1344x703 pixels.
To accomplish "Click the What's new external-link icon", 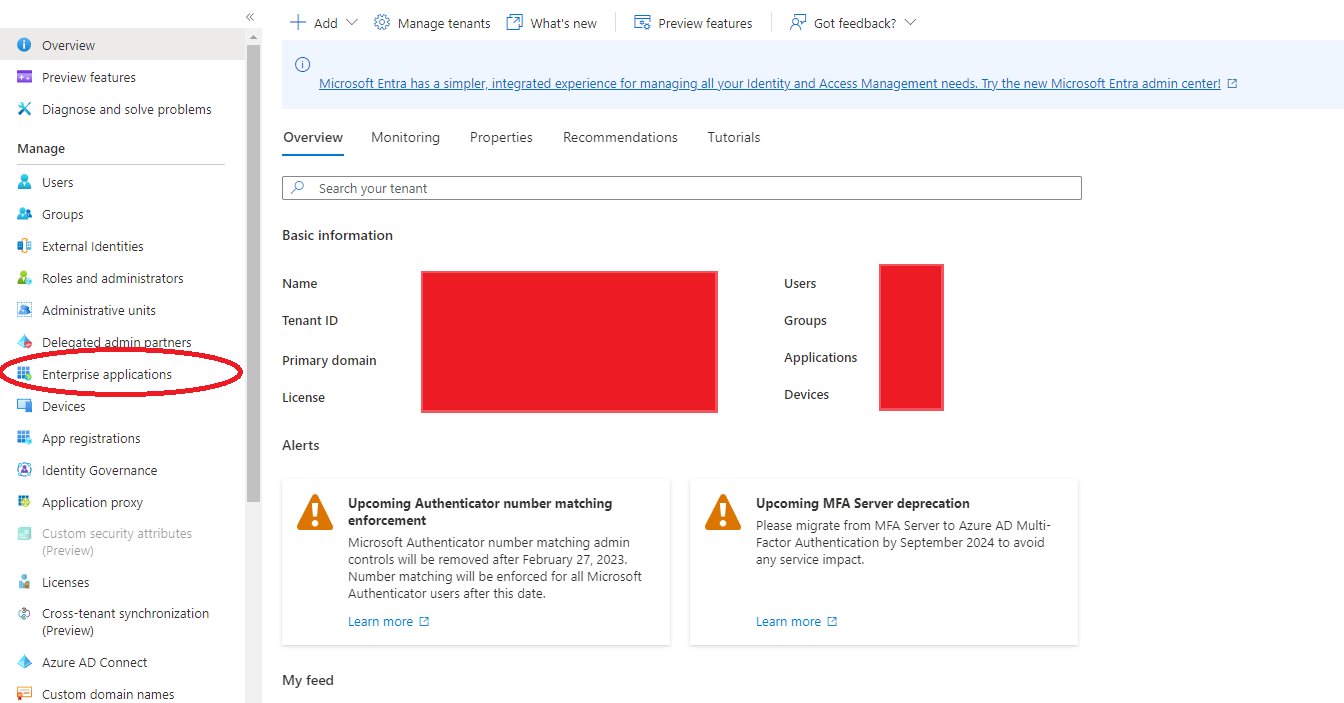I will click(515, 22).
